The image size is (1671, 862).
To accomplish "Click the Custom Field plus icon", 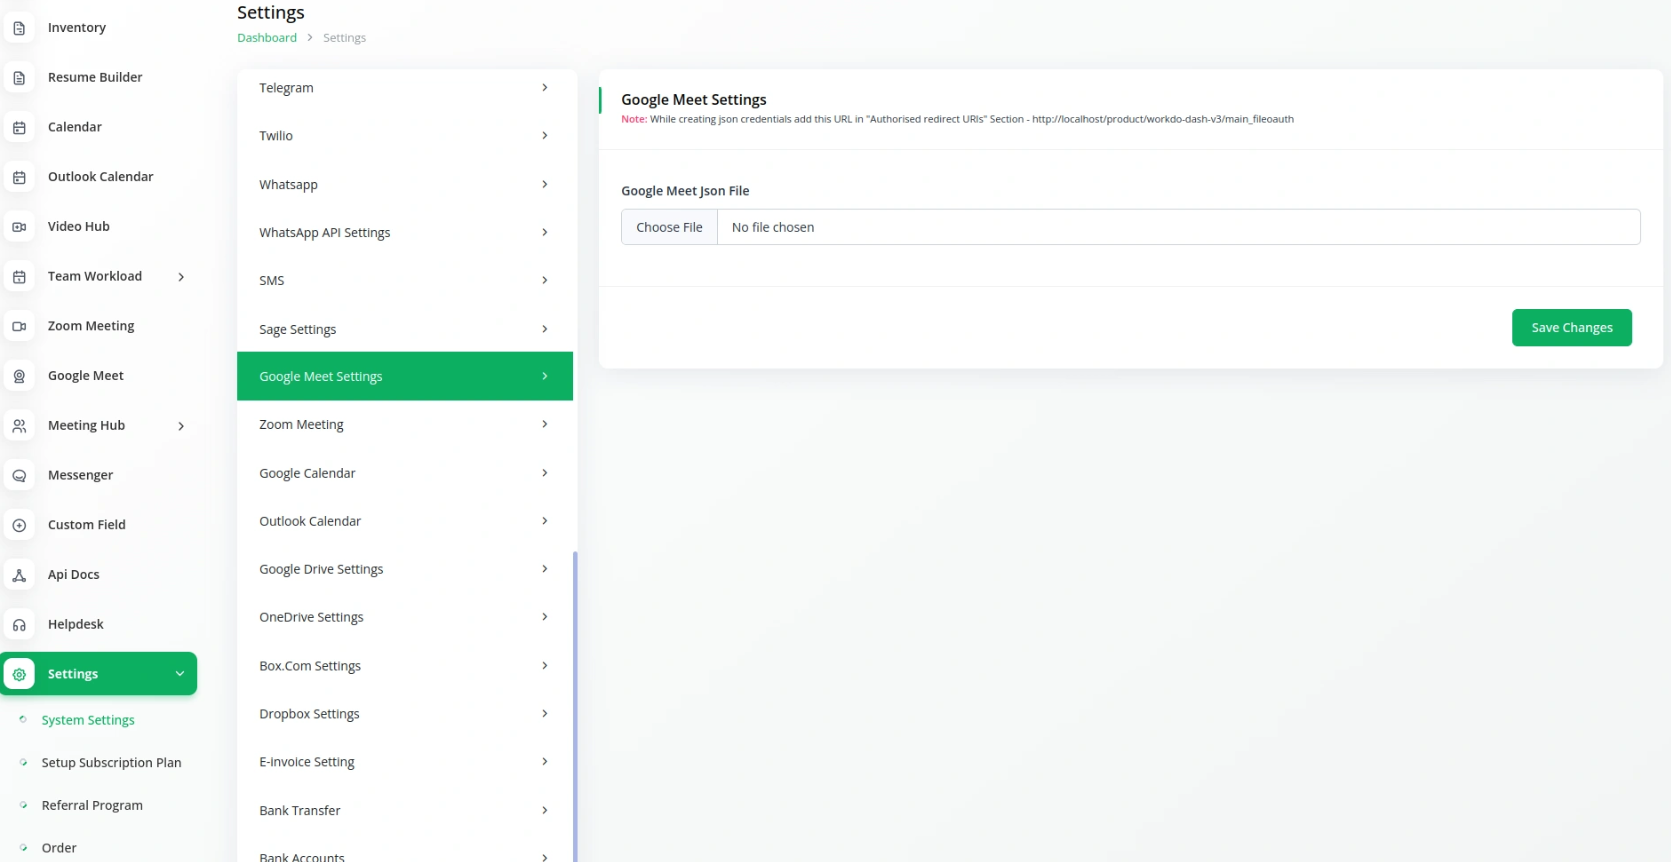I will click(19, 525).
